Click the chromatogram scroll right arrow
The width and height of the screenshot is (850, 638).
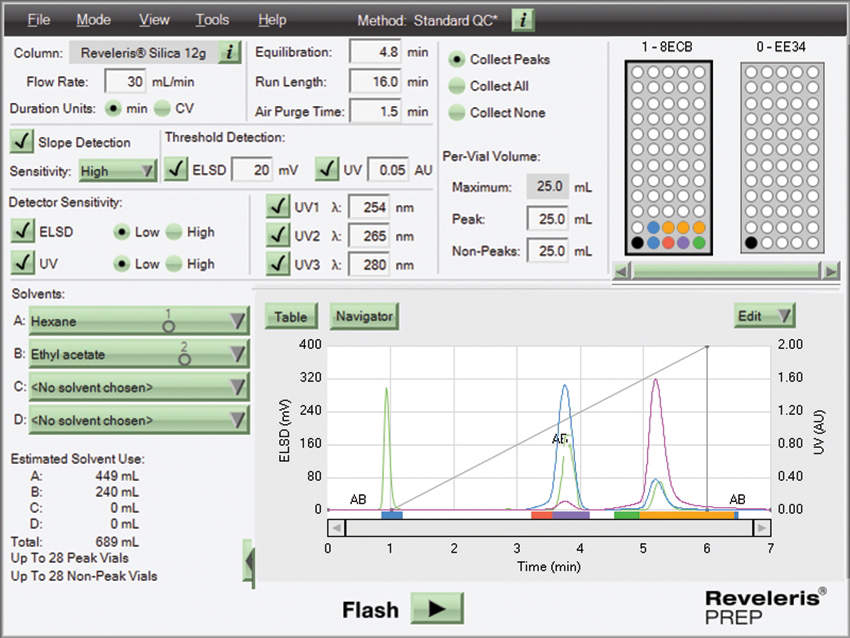click(x=762, y=527)
